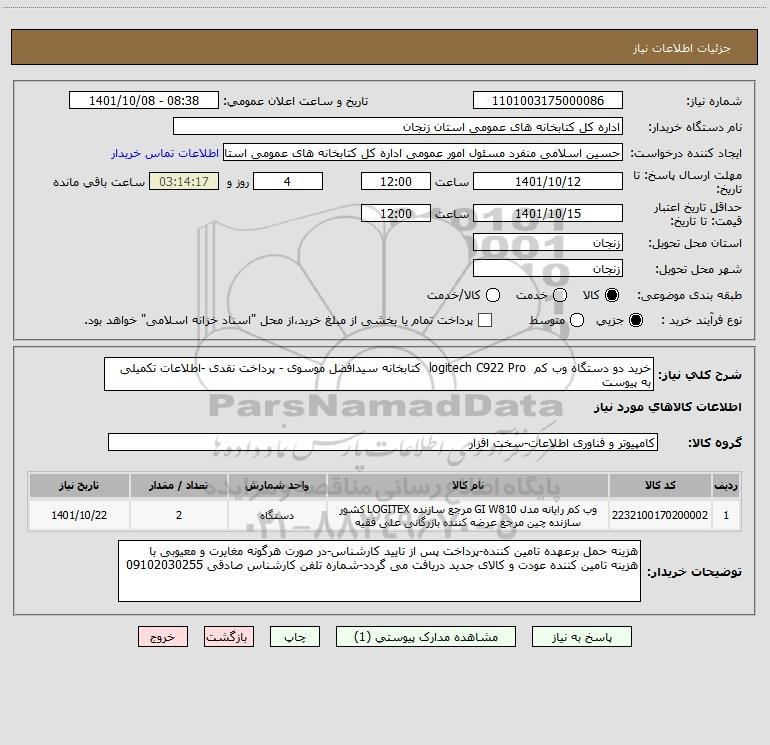
Task: Click the webcam product name cell
Action: tap(468, 515)
